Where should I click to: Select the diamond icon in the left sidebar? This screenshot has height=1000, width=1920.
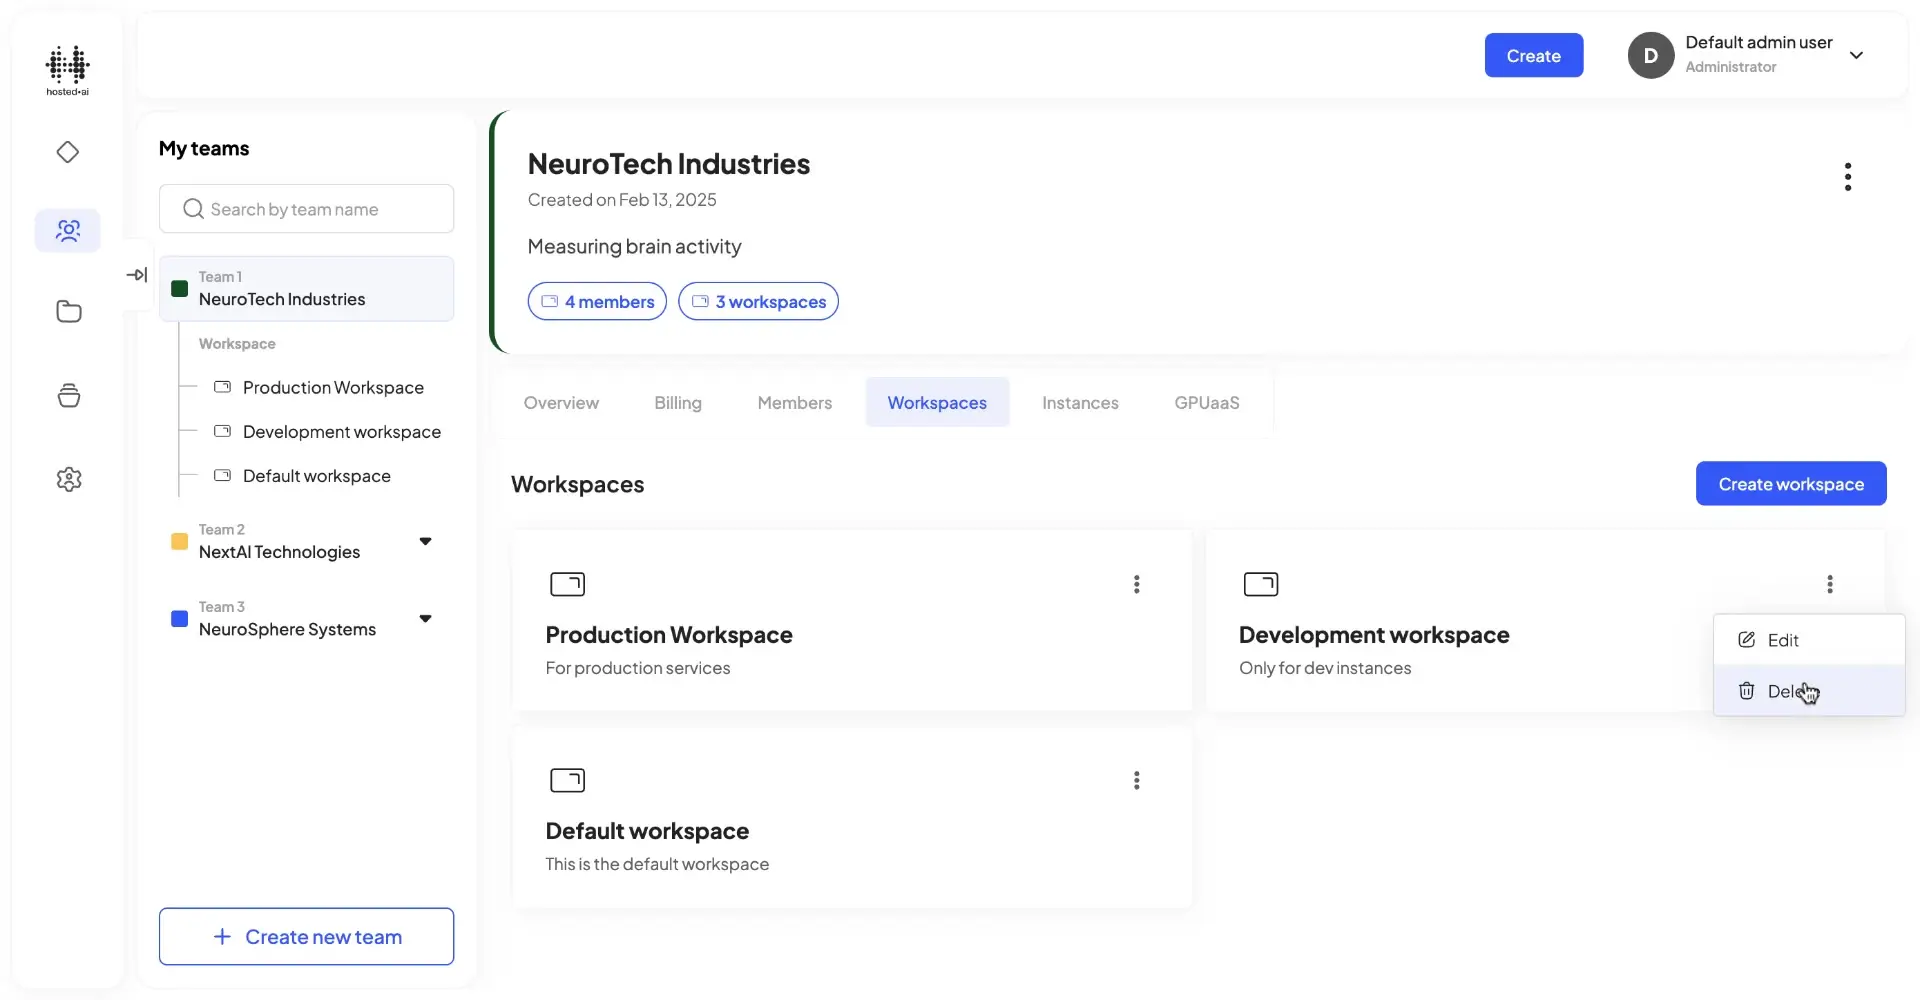pyautogui.click(x=67, y=152)
